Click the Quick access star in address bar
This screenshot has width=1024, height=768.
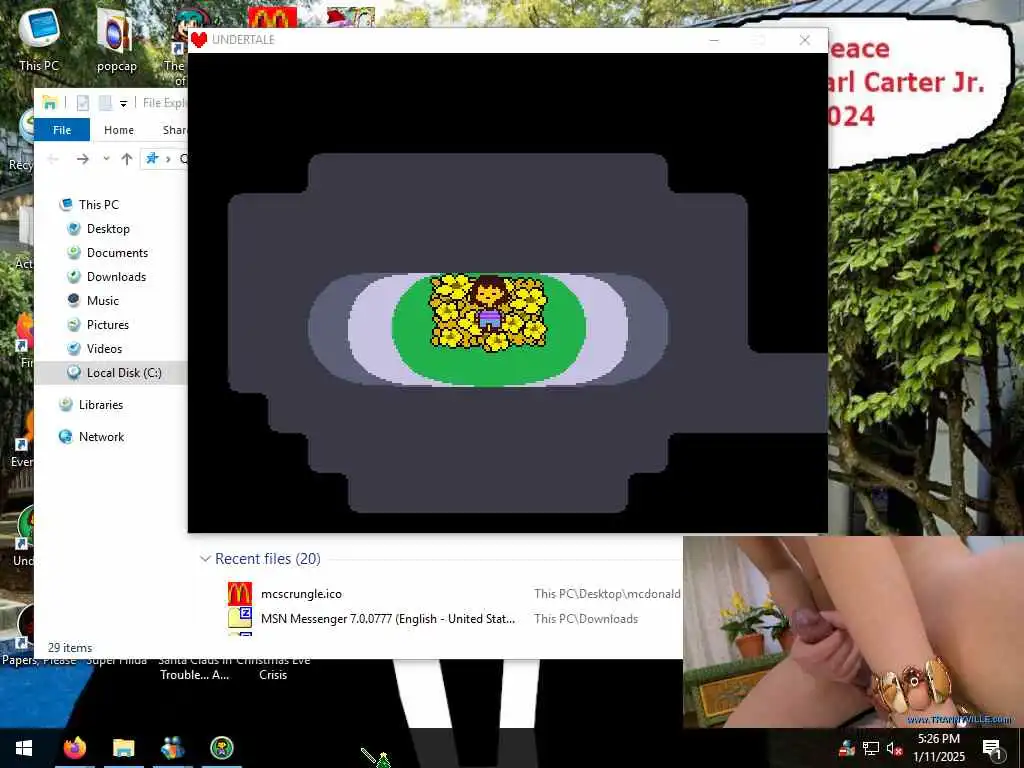pos(152,159)
